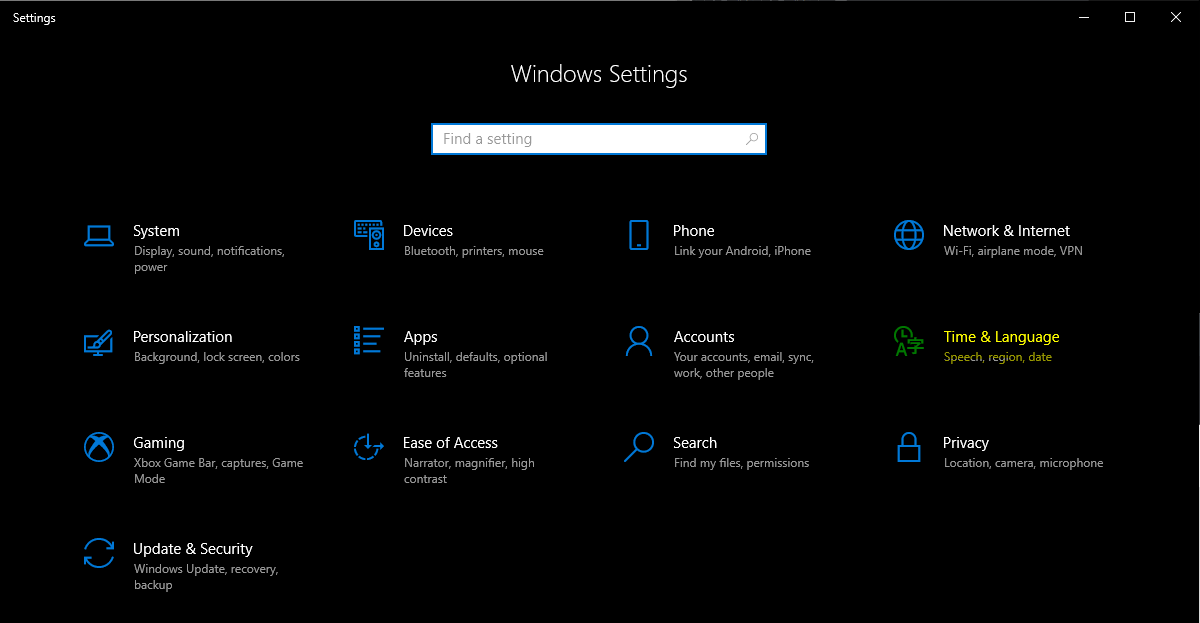
Task: Open the Search category heading
Action: pyautogui.click(x=695, y=443)
